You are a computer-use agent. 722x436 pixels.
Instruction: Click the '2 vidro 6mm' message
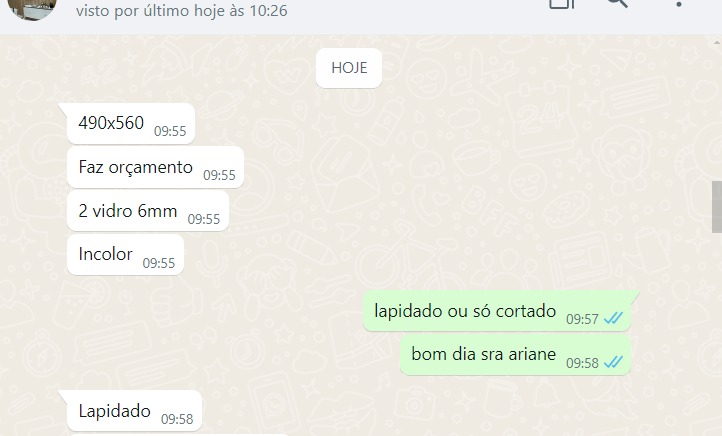(x=148, y=211)
